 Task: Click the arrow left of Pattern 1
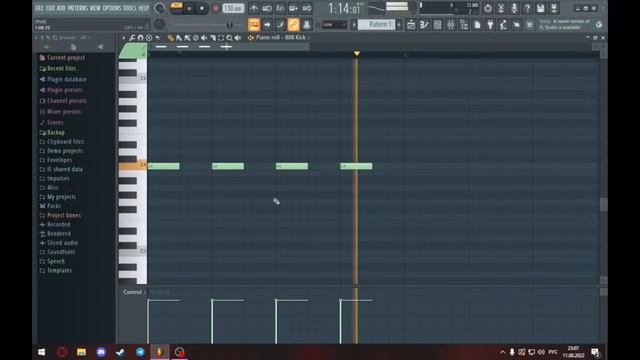point(354,24)
